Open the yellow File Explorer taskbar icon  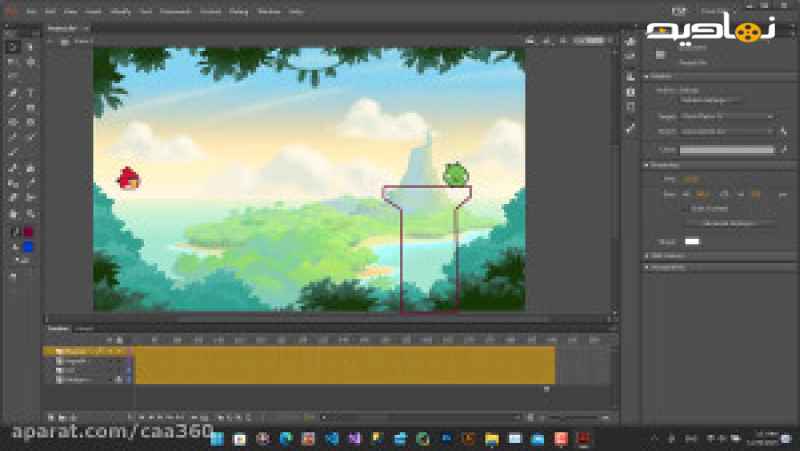[x=492, y=439]
